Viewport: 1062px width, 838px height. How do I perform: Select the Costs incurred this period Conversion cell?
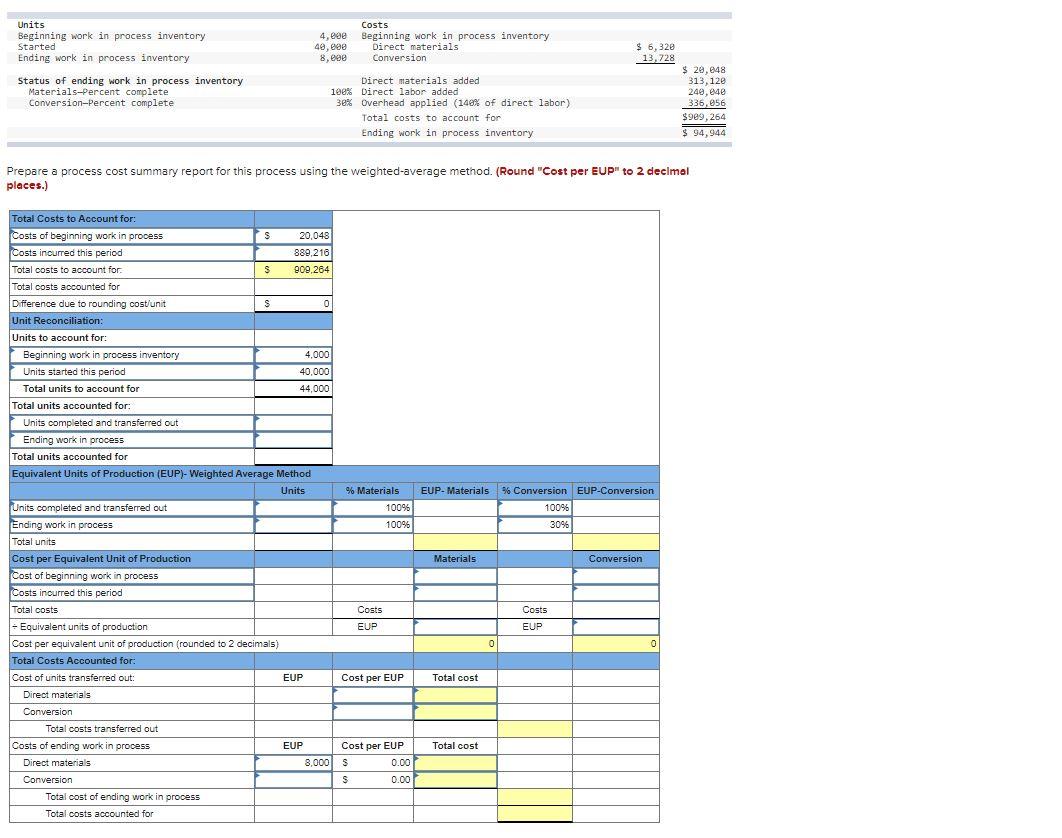point(614,592)
